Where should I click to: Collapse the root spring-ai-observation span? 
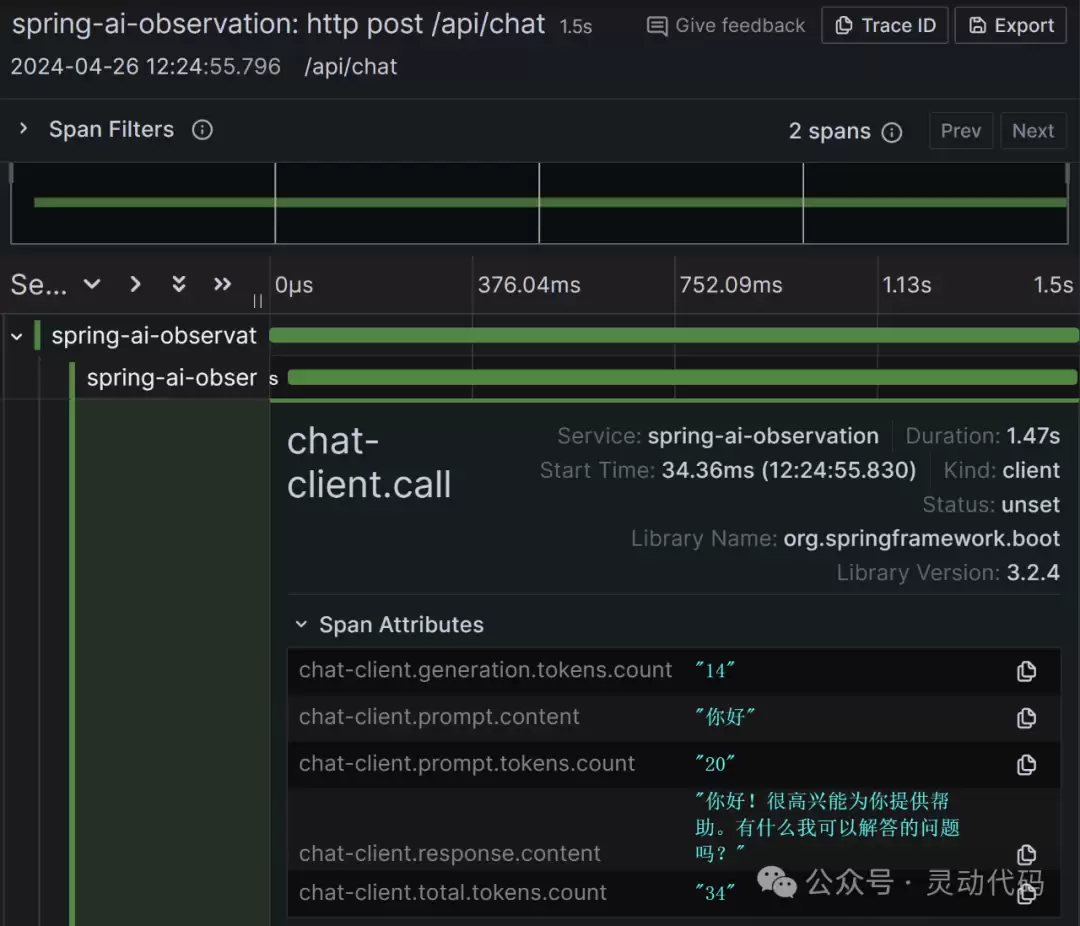click(17, 336)
